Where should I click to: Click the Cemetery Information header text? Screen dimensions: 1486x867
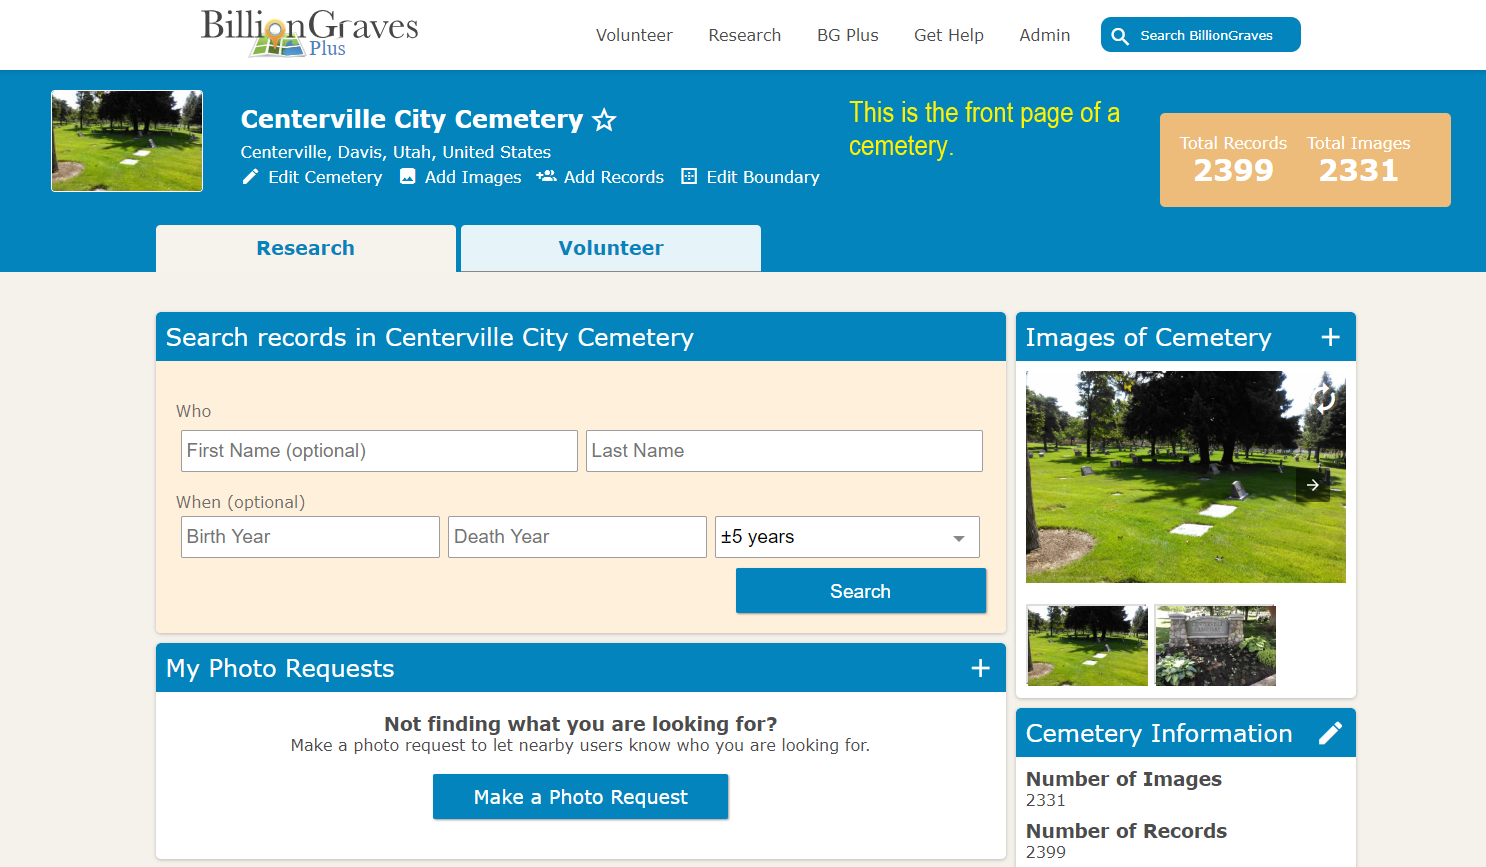pos(1159,733)
